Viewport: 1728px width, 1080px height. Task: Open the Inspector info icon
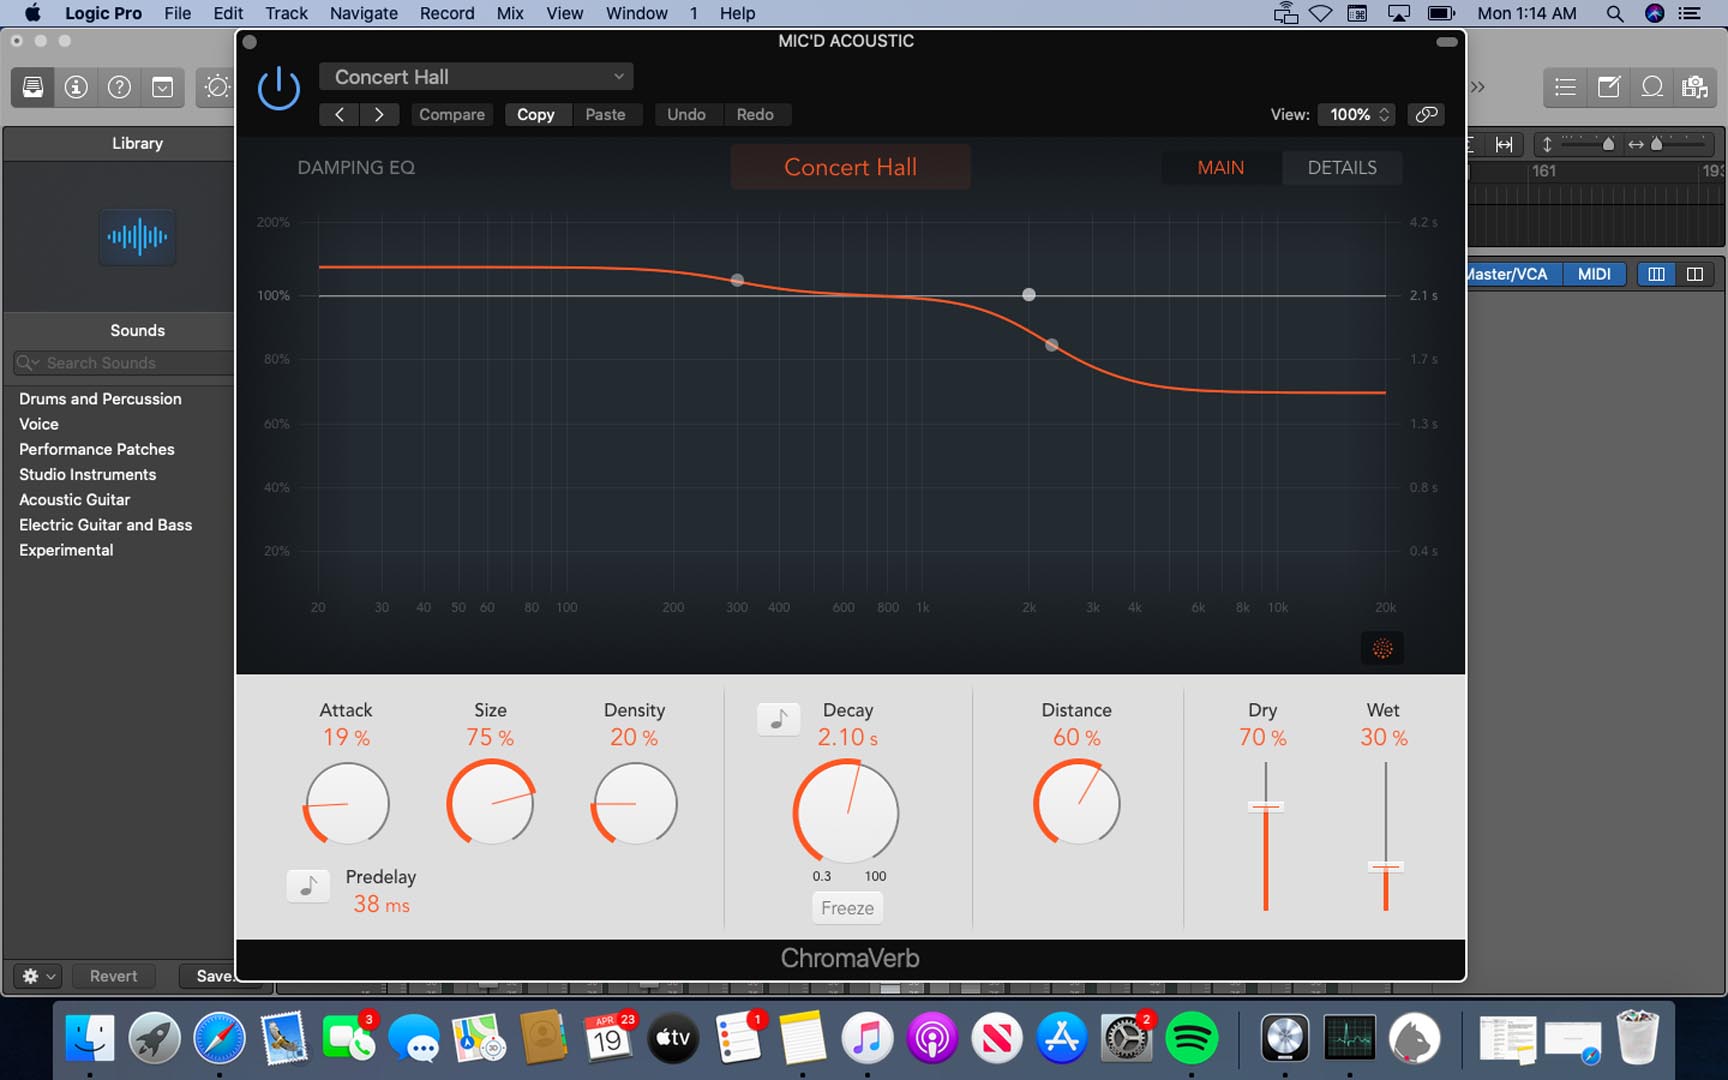coord(76,87)
